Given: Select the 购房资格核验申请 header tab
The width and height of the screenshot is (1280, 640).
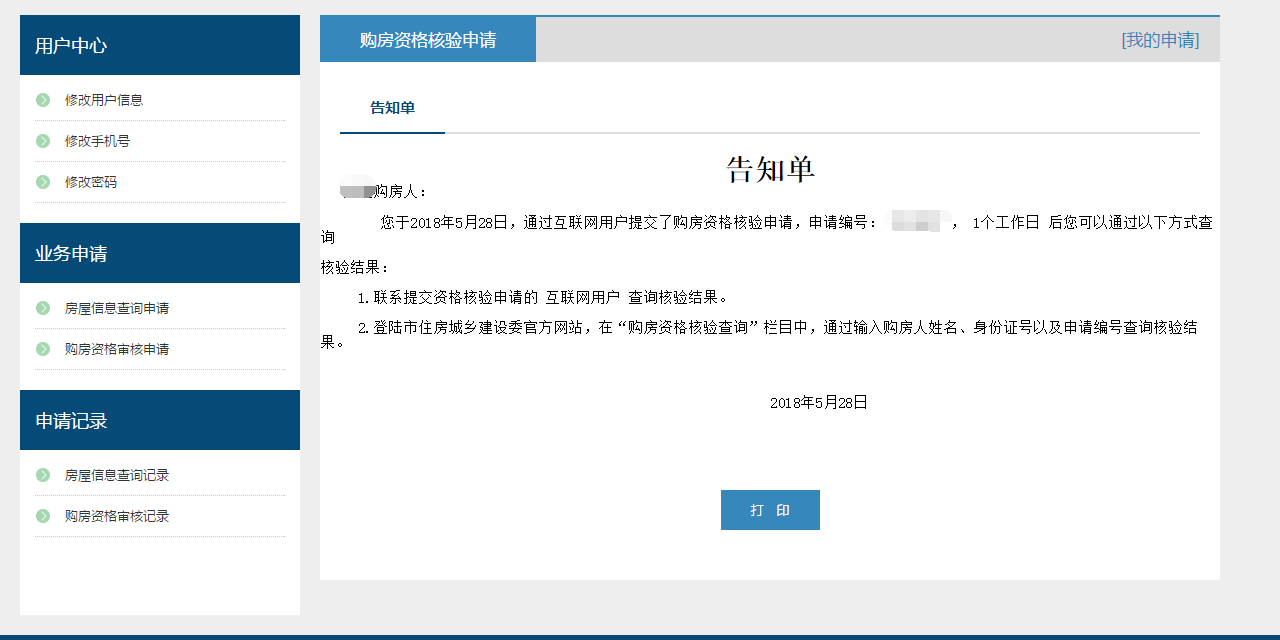Looking at the screenshot, I should [x=428, y=40].
